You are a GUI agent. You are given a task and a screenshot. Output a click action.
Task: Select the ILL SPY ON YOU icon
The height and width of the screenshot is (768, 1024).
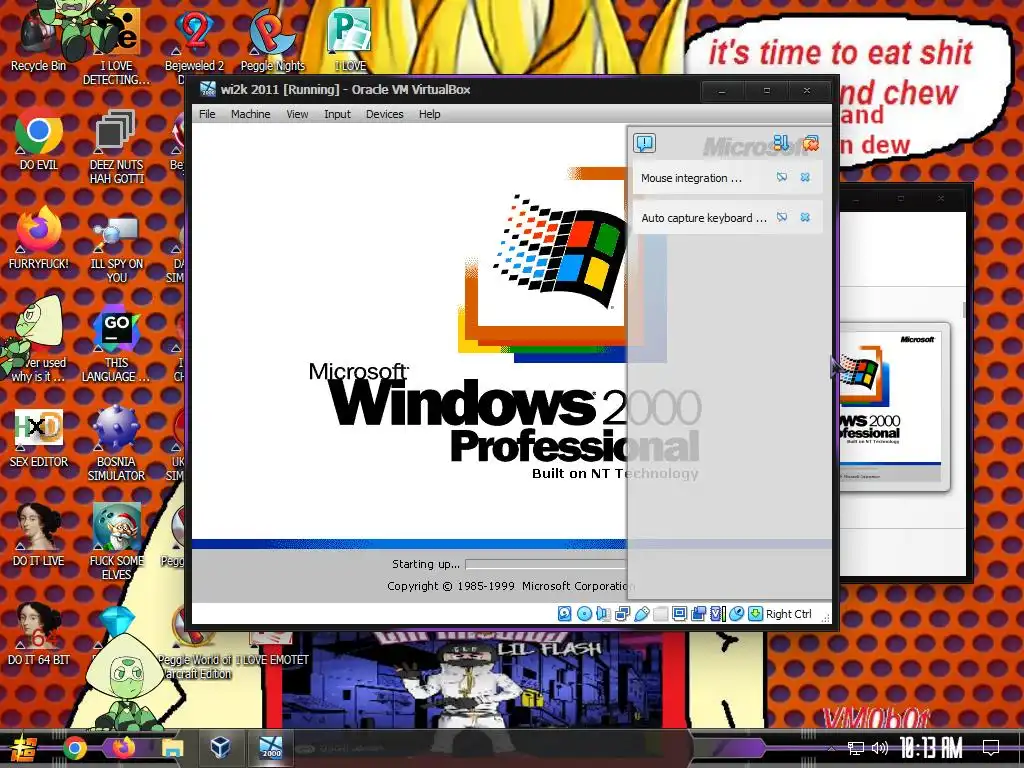(116, 248)
